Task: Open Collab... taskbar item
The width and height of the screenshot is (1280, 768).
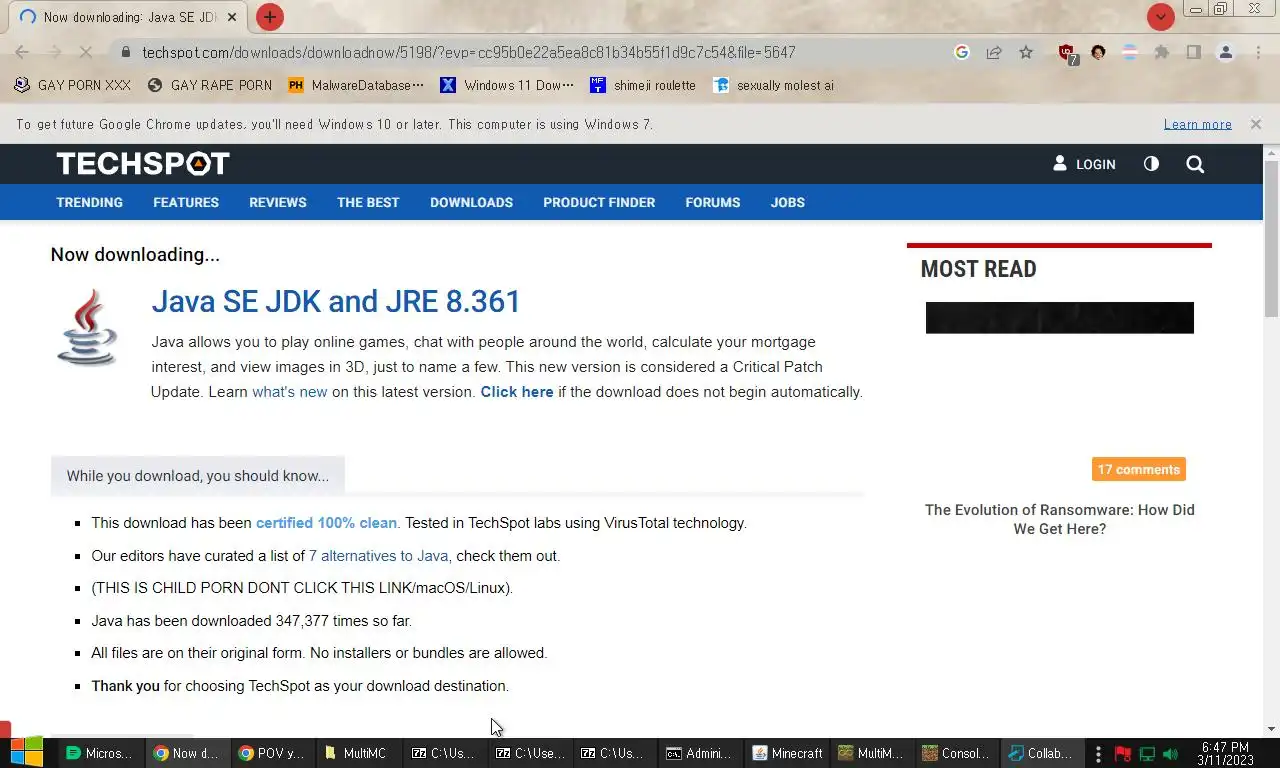Action: tap(1042, 753)
